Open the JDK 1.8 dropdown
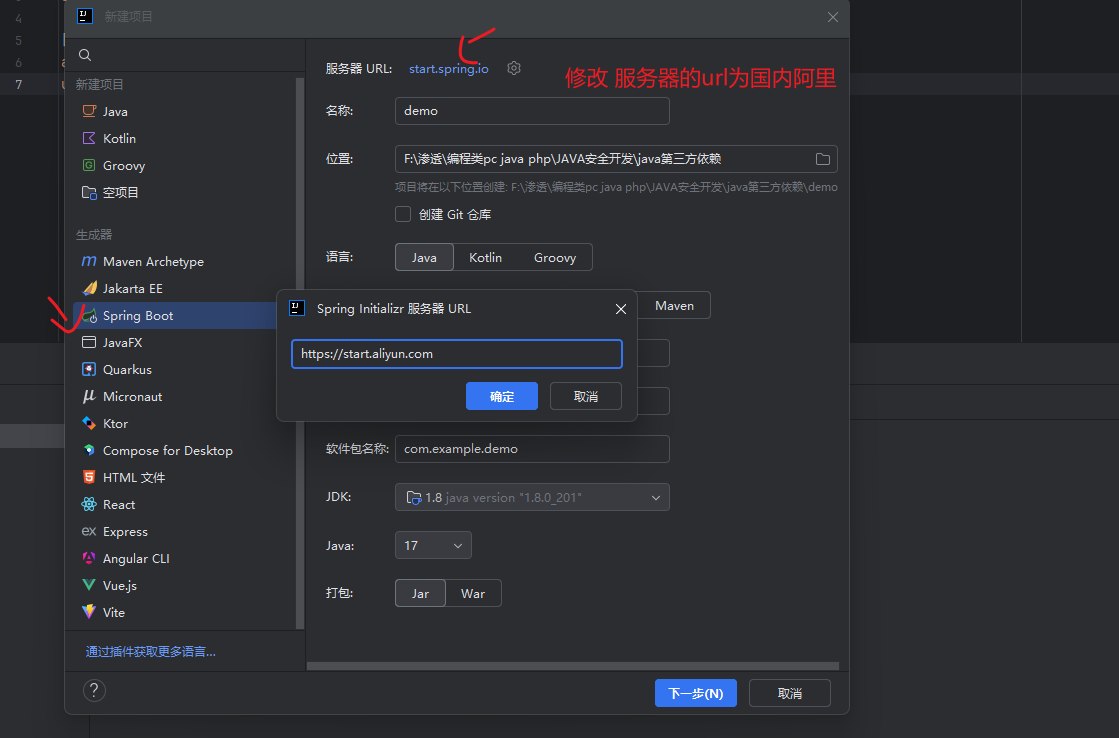1119x738 pixels. (x=532, y=497)
